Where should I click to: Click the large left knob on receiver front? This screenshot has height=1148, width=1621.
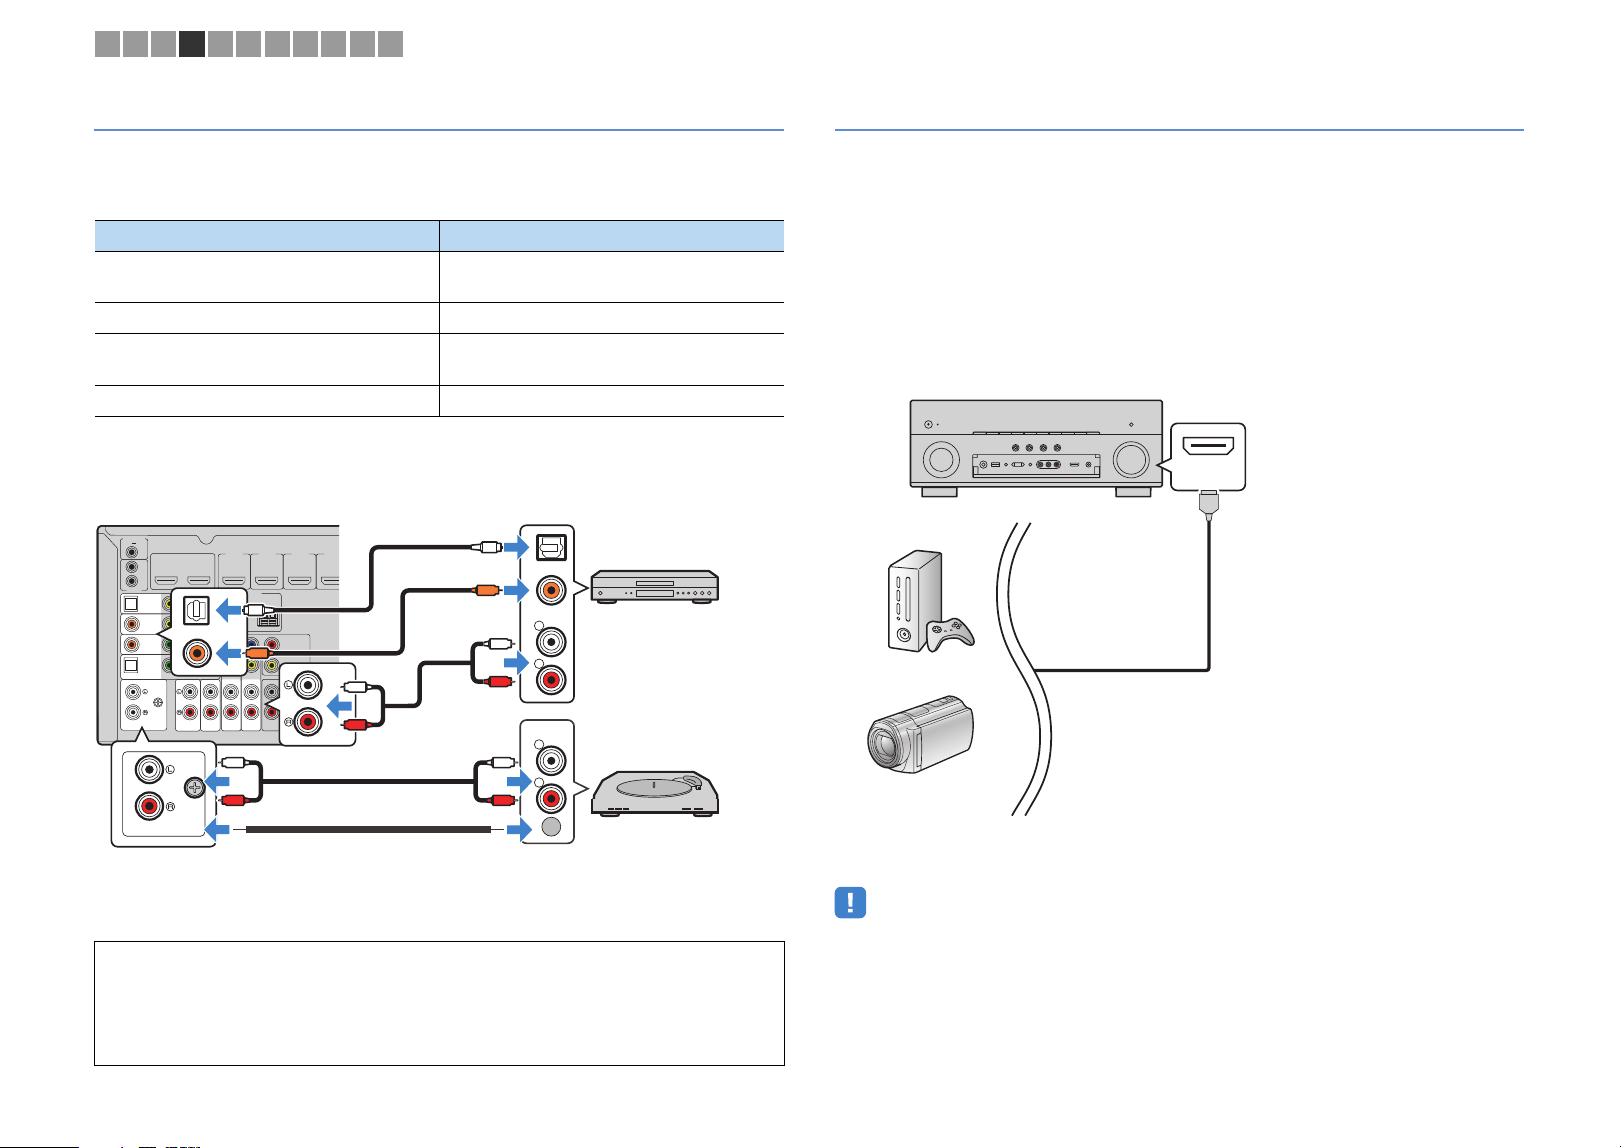pos(940,460)
